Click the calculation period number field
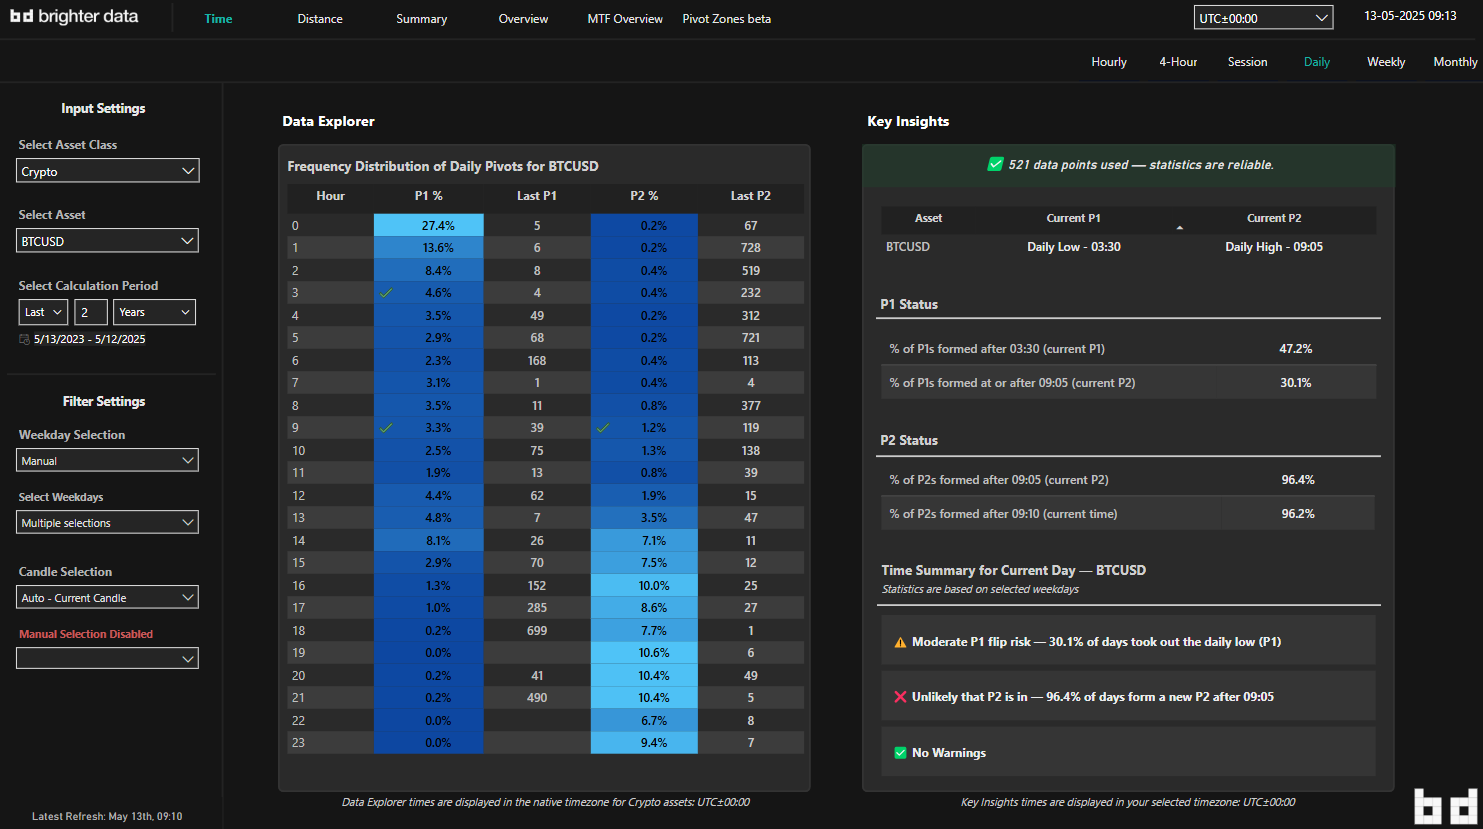The image size is (1483, 829). pos(90,312)
